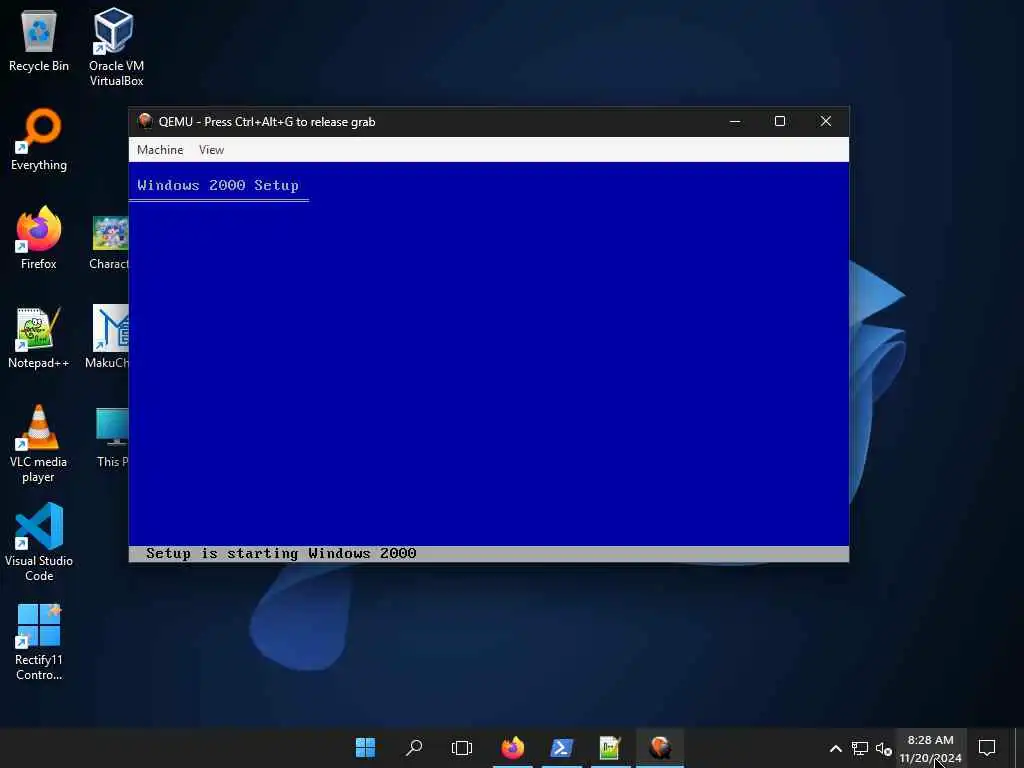
Task: Close the QEMU window
Action: click(825, 121)
